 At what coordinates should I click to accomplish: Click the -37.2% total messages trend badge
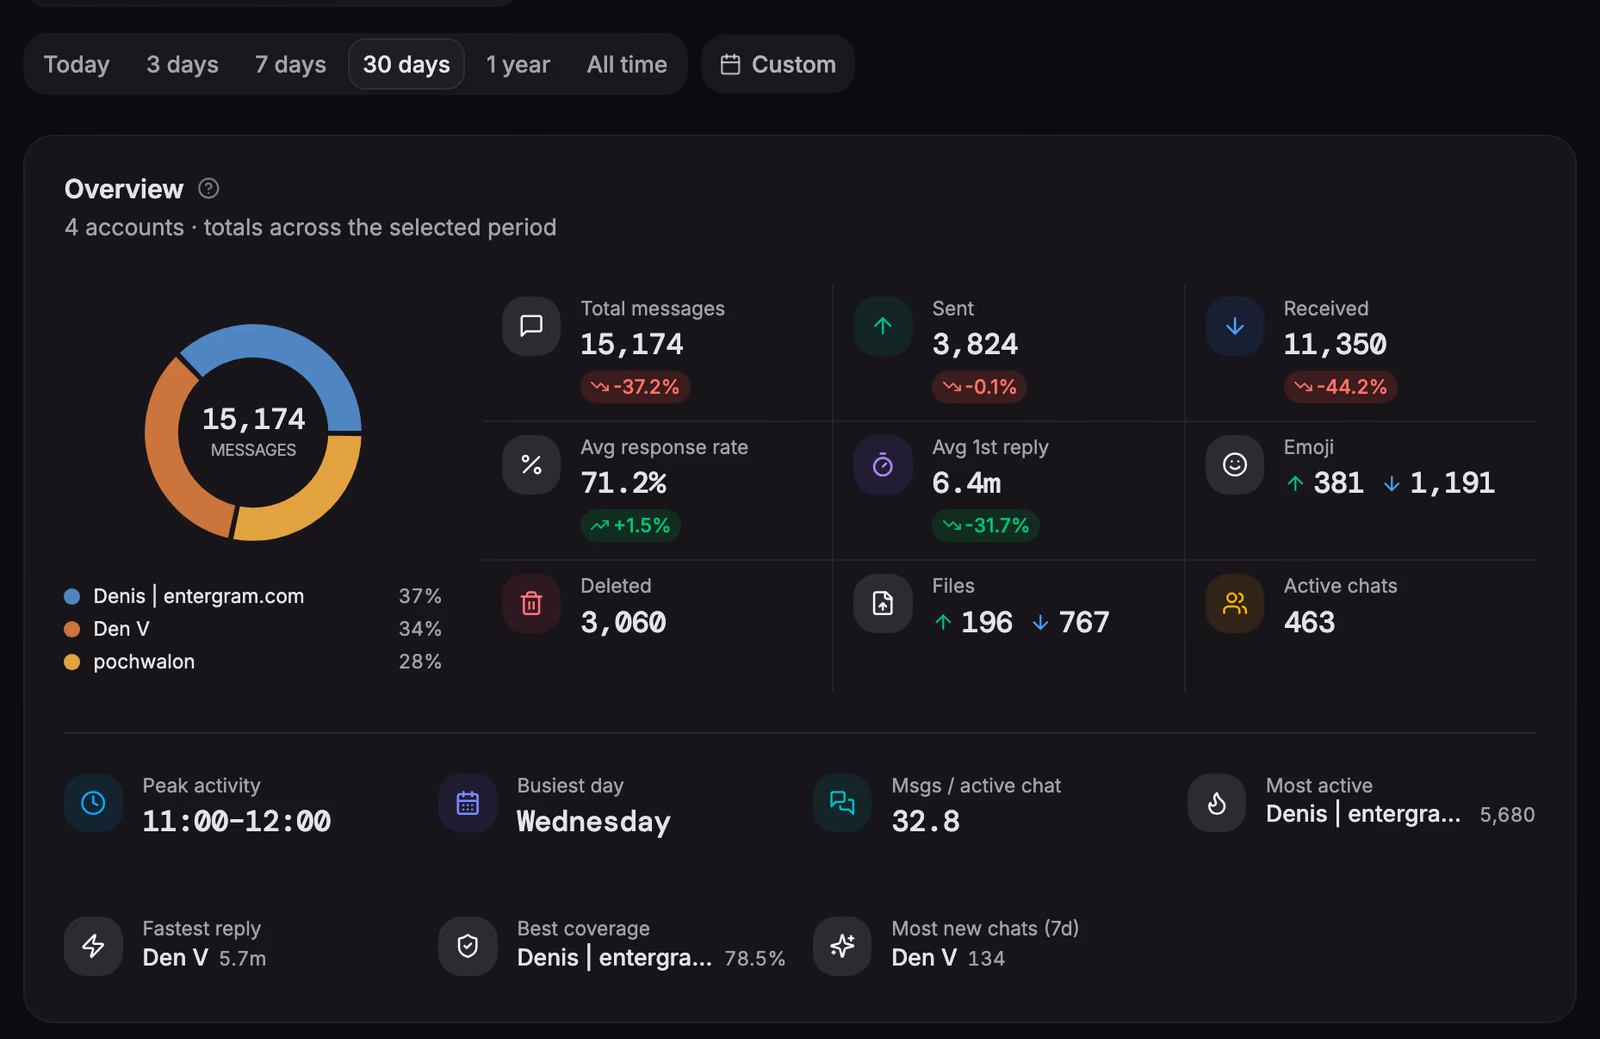tap(635, 387)
